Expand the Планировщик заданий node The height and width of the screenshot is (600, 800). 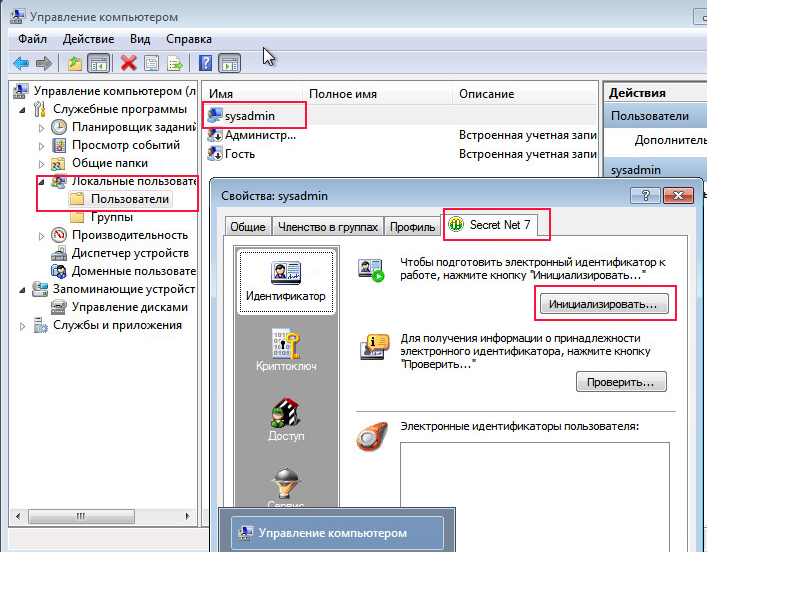(41, 128)
